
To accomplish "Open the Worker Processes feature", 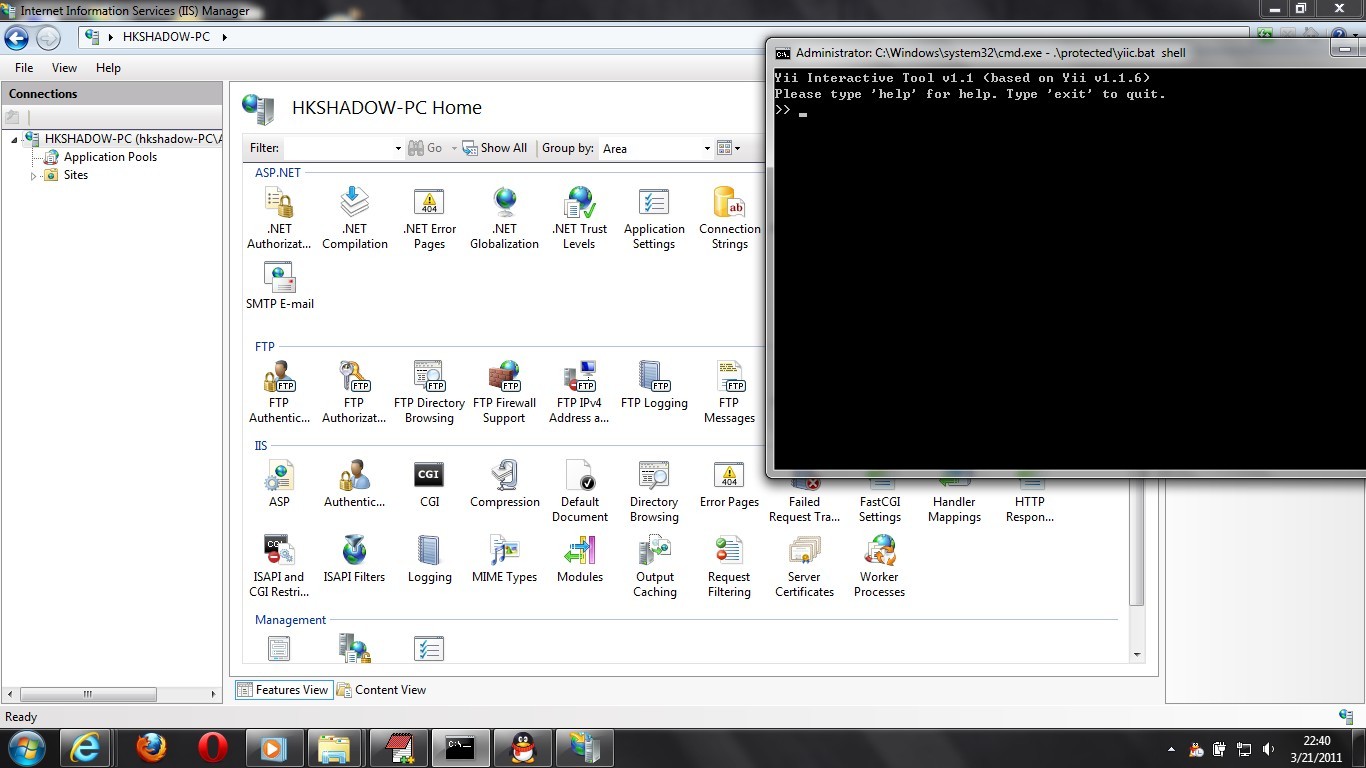I will (879, 566).
